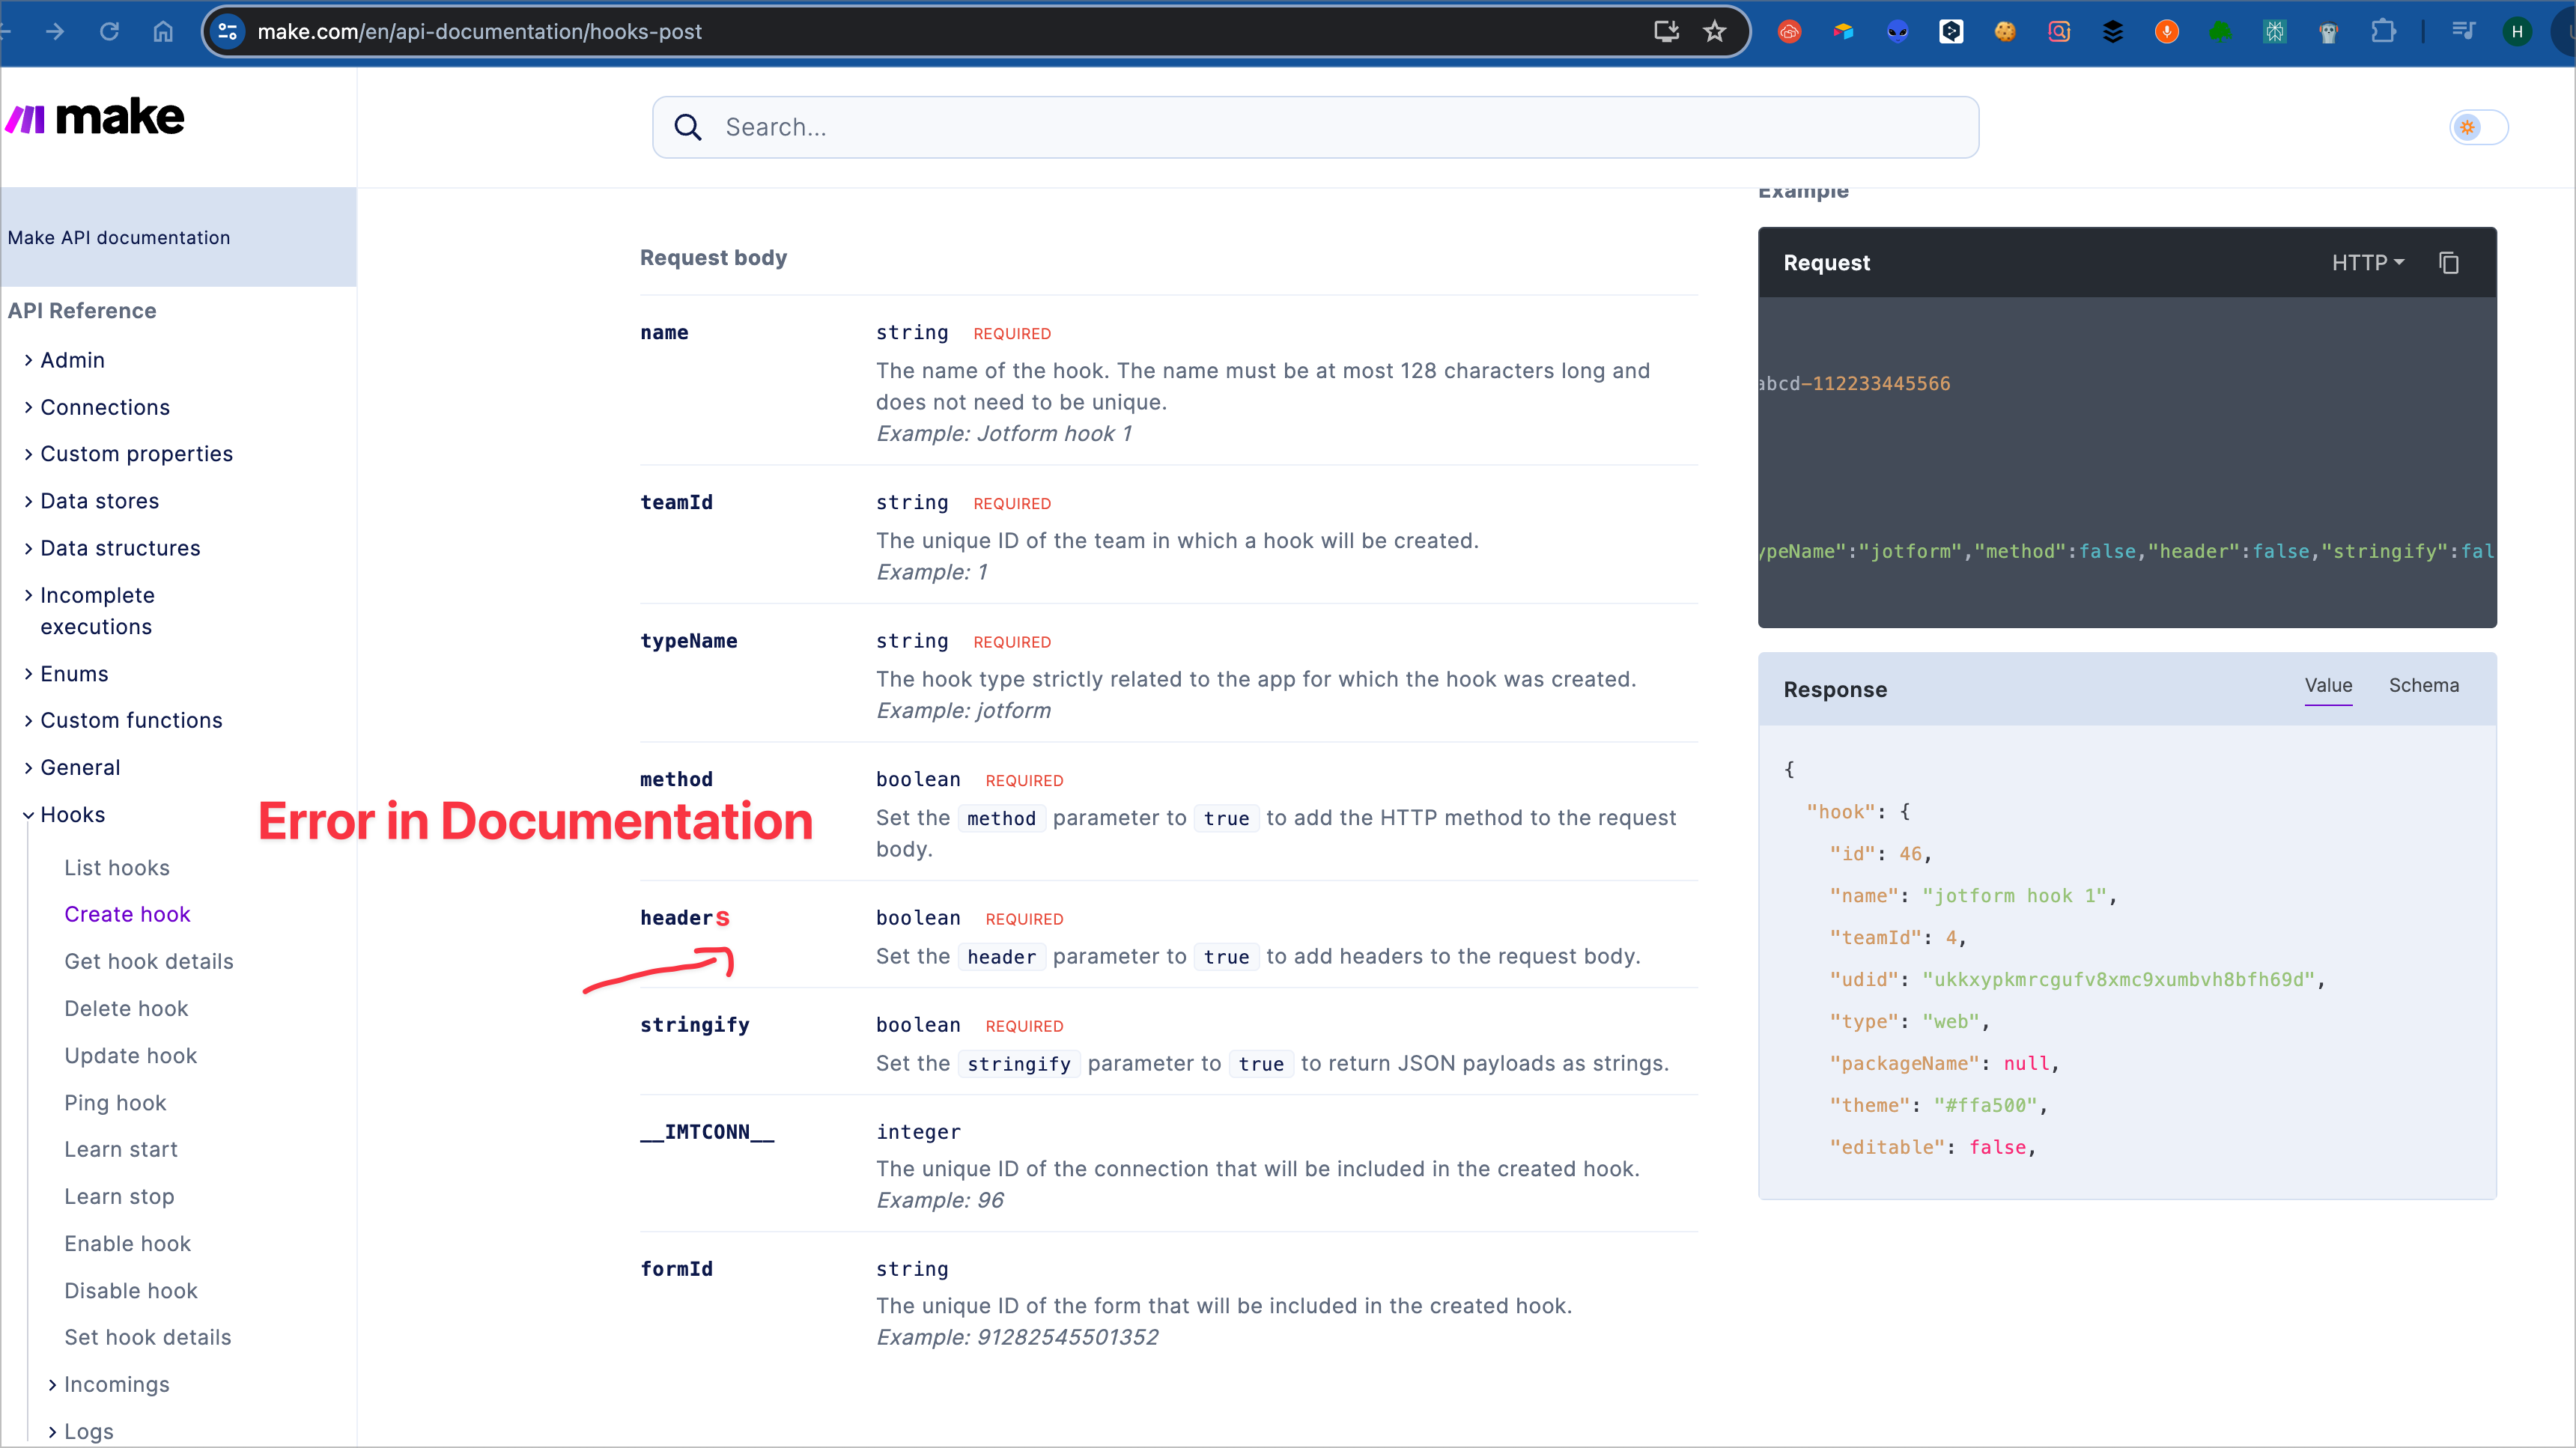Navigate to Delete hook documentation
Image resolution: width=2576 pixels, height=1448 pixels.
tap(125, 1008)
